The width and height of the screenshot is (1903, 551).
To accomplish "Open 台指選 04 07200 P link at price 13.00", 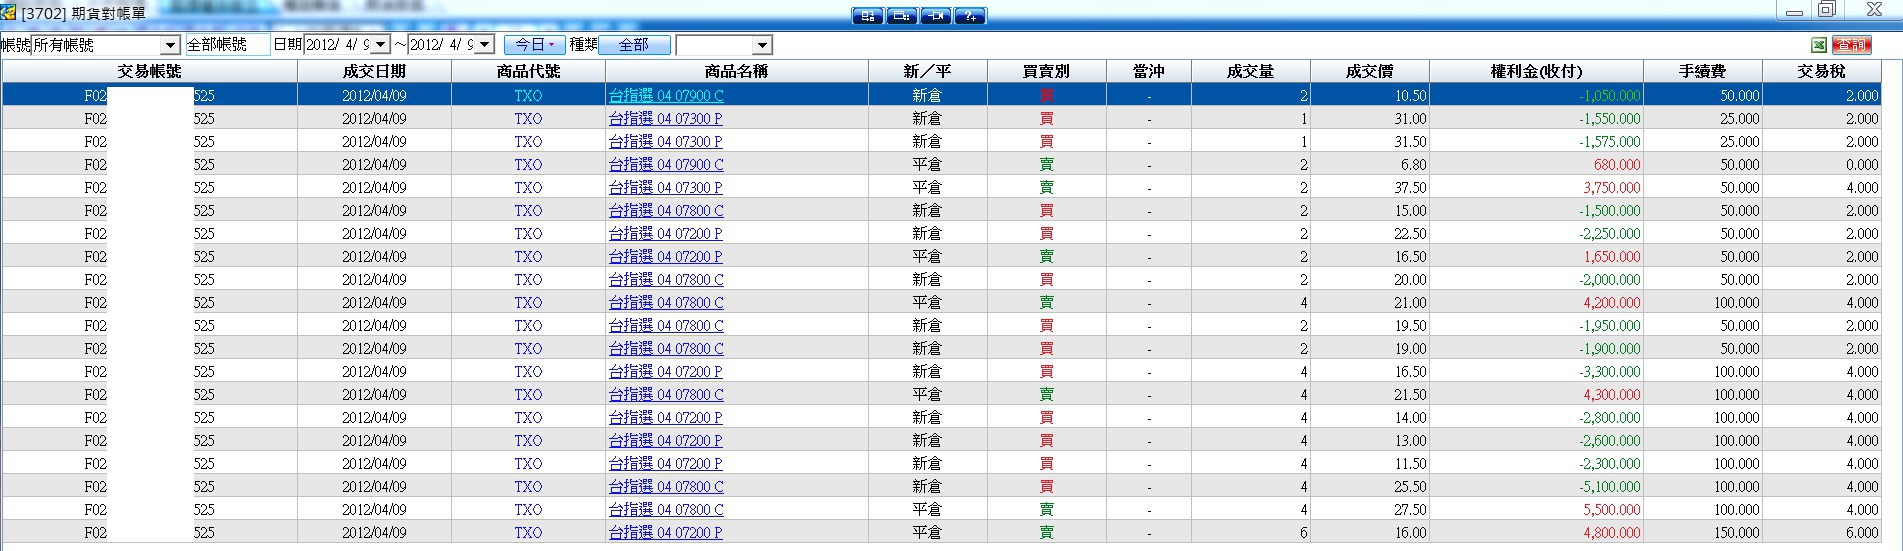I will coord(666,440).
